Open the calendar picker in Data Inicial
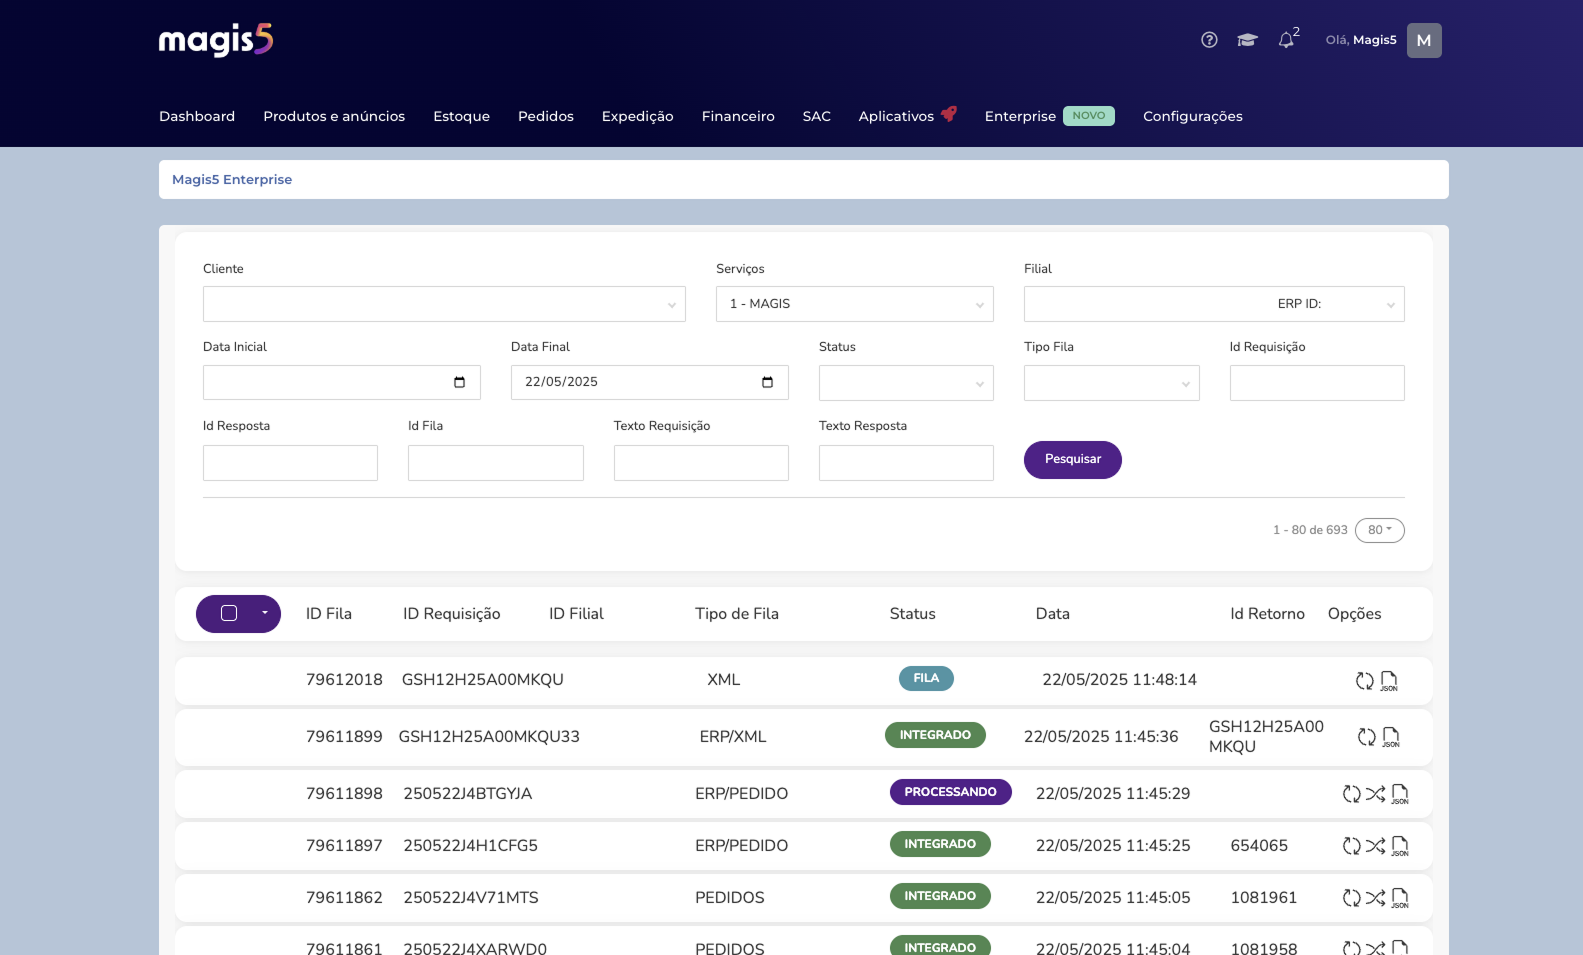 click(x=459, y=382)
